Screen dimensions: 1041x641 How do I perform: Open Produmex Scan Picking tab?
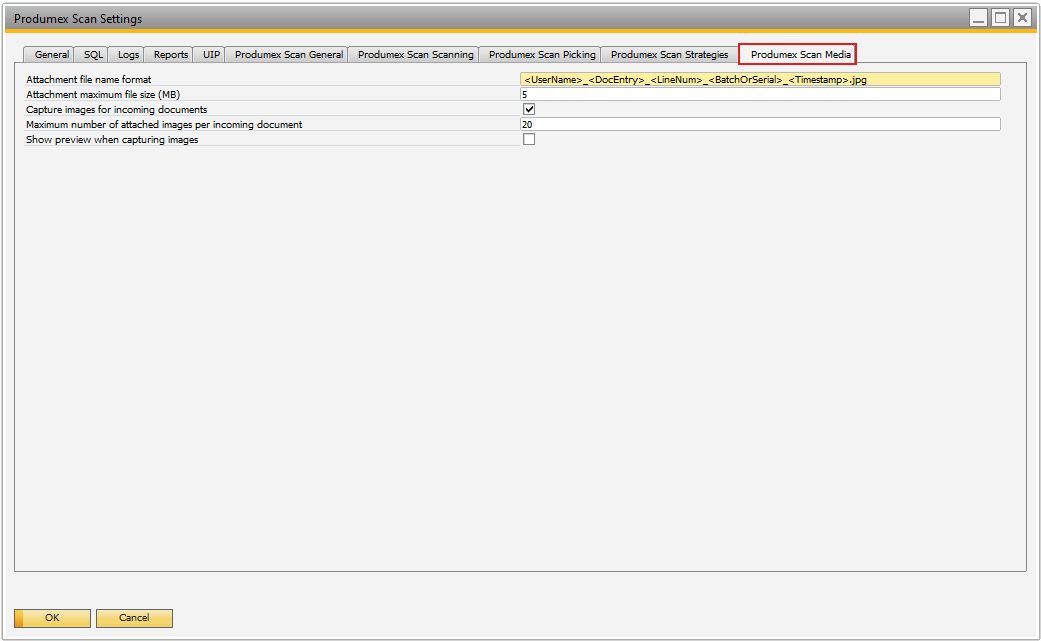541,55
